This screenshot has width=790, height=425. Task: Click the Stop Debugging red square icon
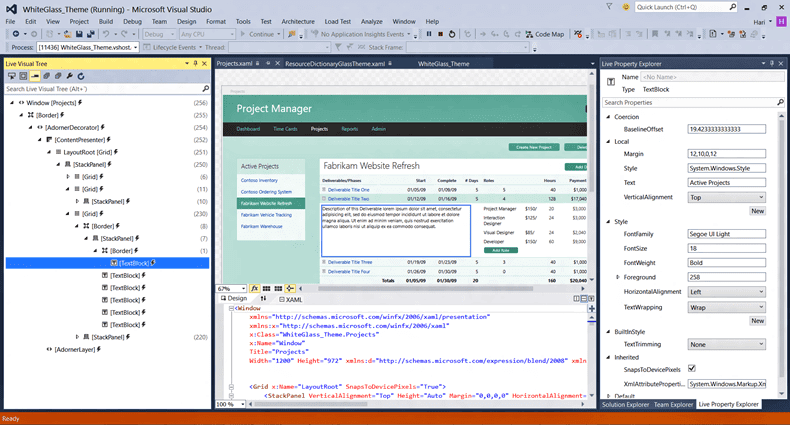[x=440, y=34]
